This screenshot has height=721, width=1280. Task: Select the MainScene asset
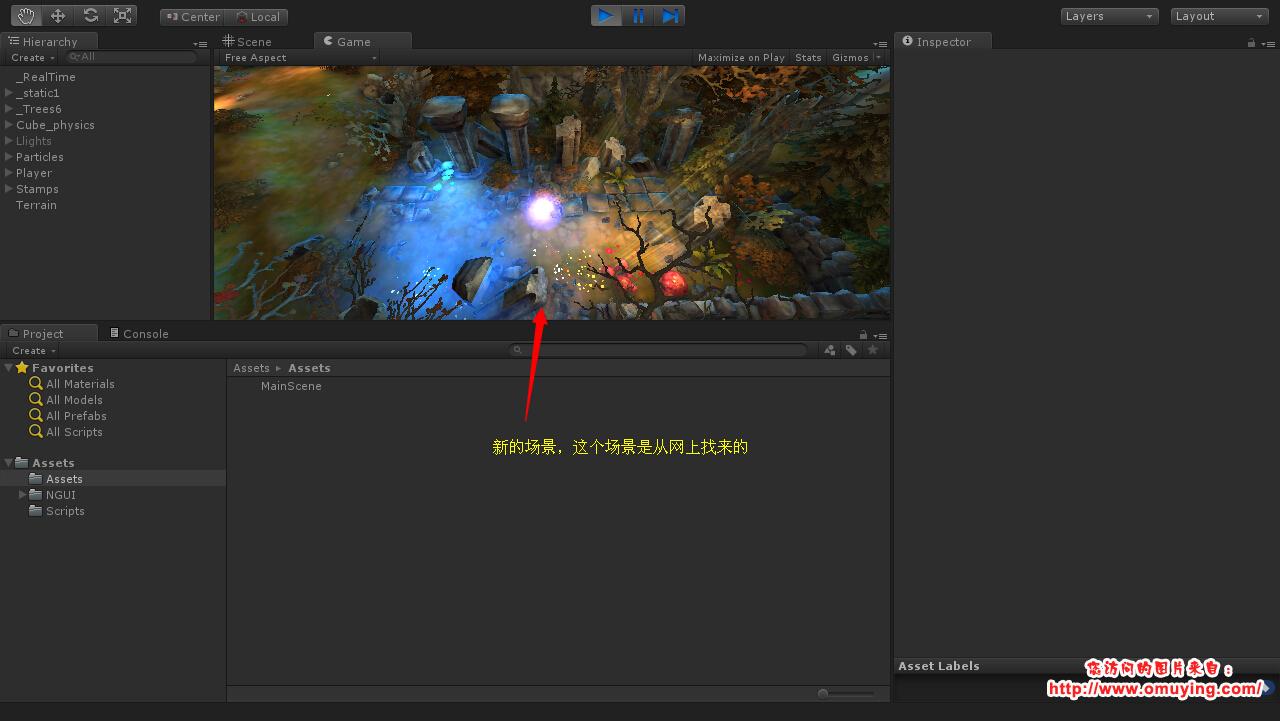(x=291, y=386)
